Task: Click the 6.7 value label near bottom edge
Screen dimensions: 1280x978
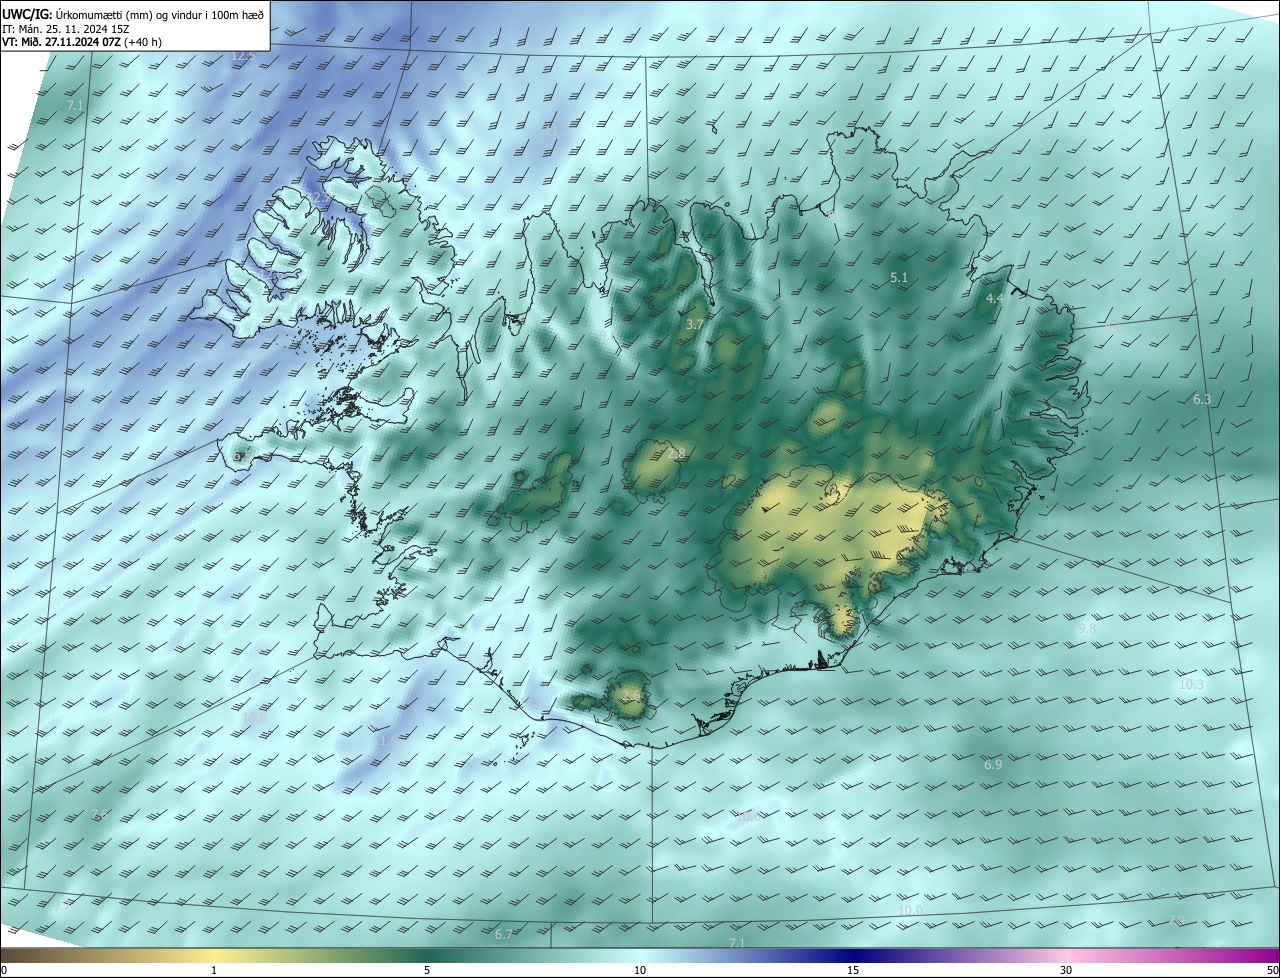Action: click(503, 935)
